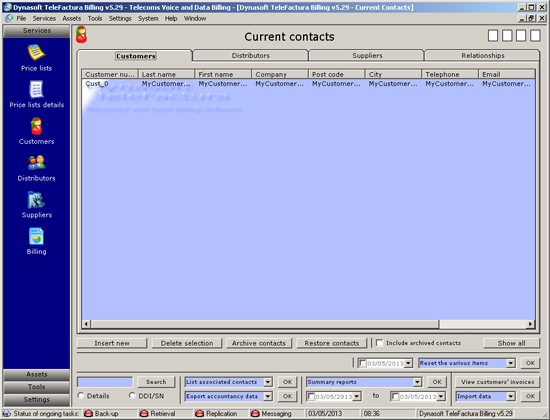
Task: Open the File menu
Action: coord(21,18)
